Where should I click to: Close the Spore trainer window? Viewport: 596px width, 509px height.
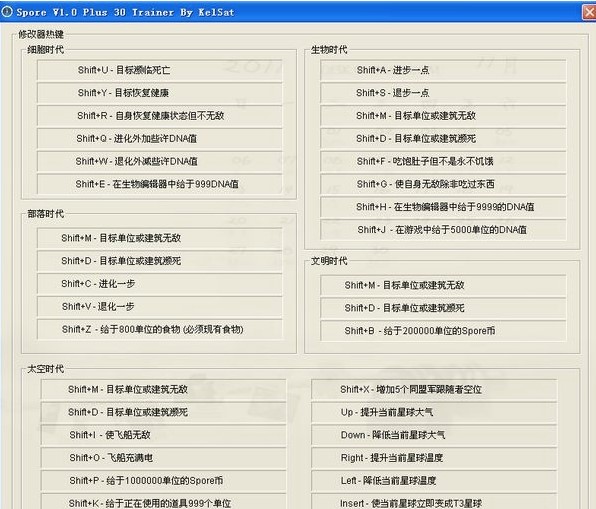(x=589, y=12)
